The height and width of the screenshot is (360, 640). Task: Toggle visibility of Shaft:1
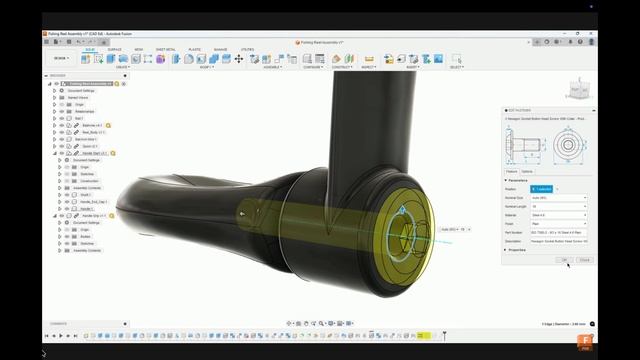click(67, 195)
